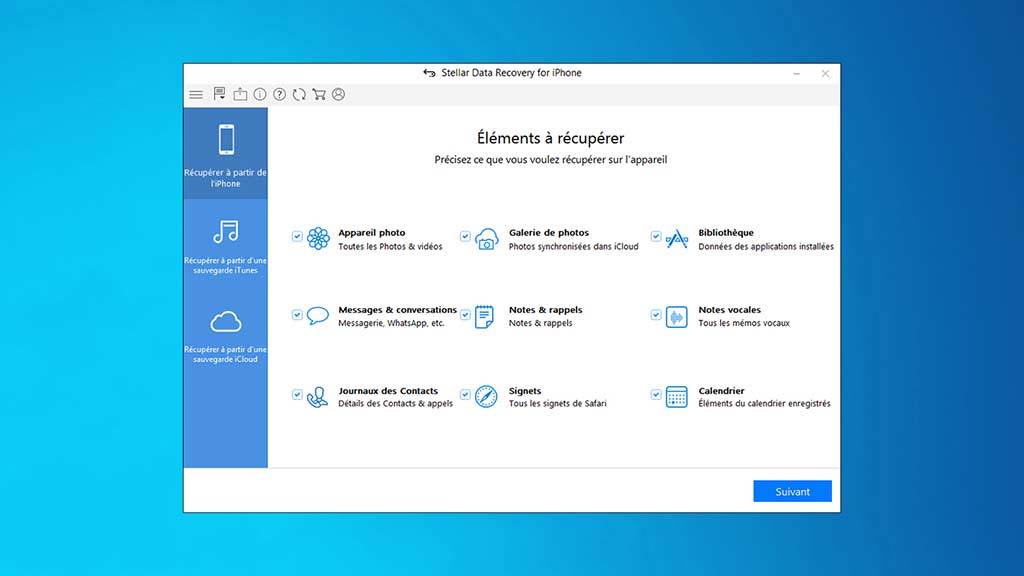Select Récupérer à partir d'une sauvegarde iCloud

(x=226, y=334)
